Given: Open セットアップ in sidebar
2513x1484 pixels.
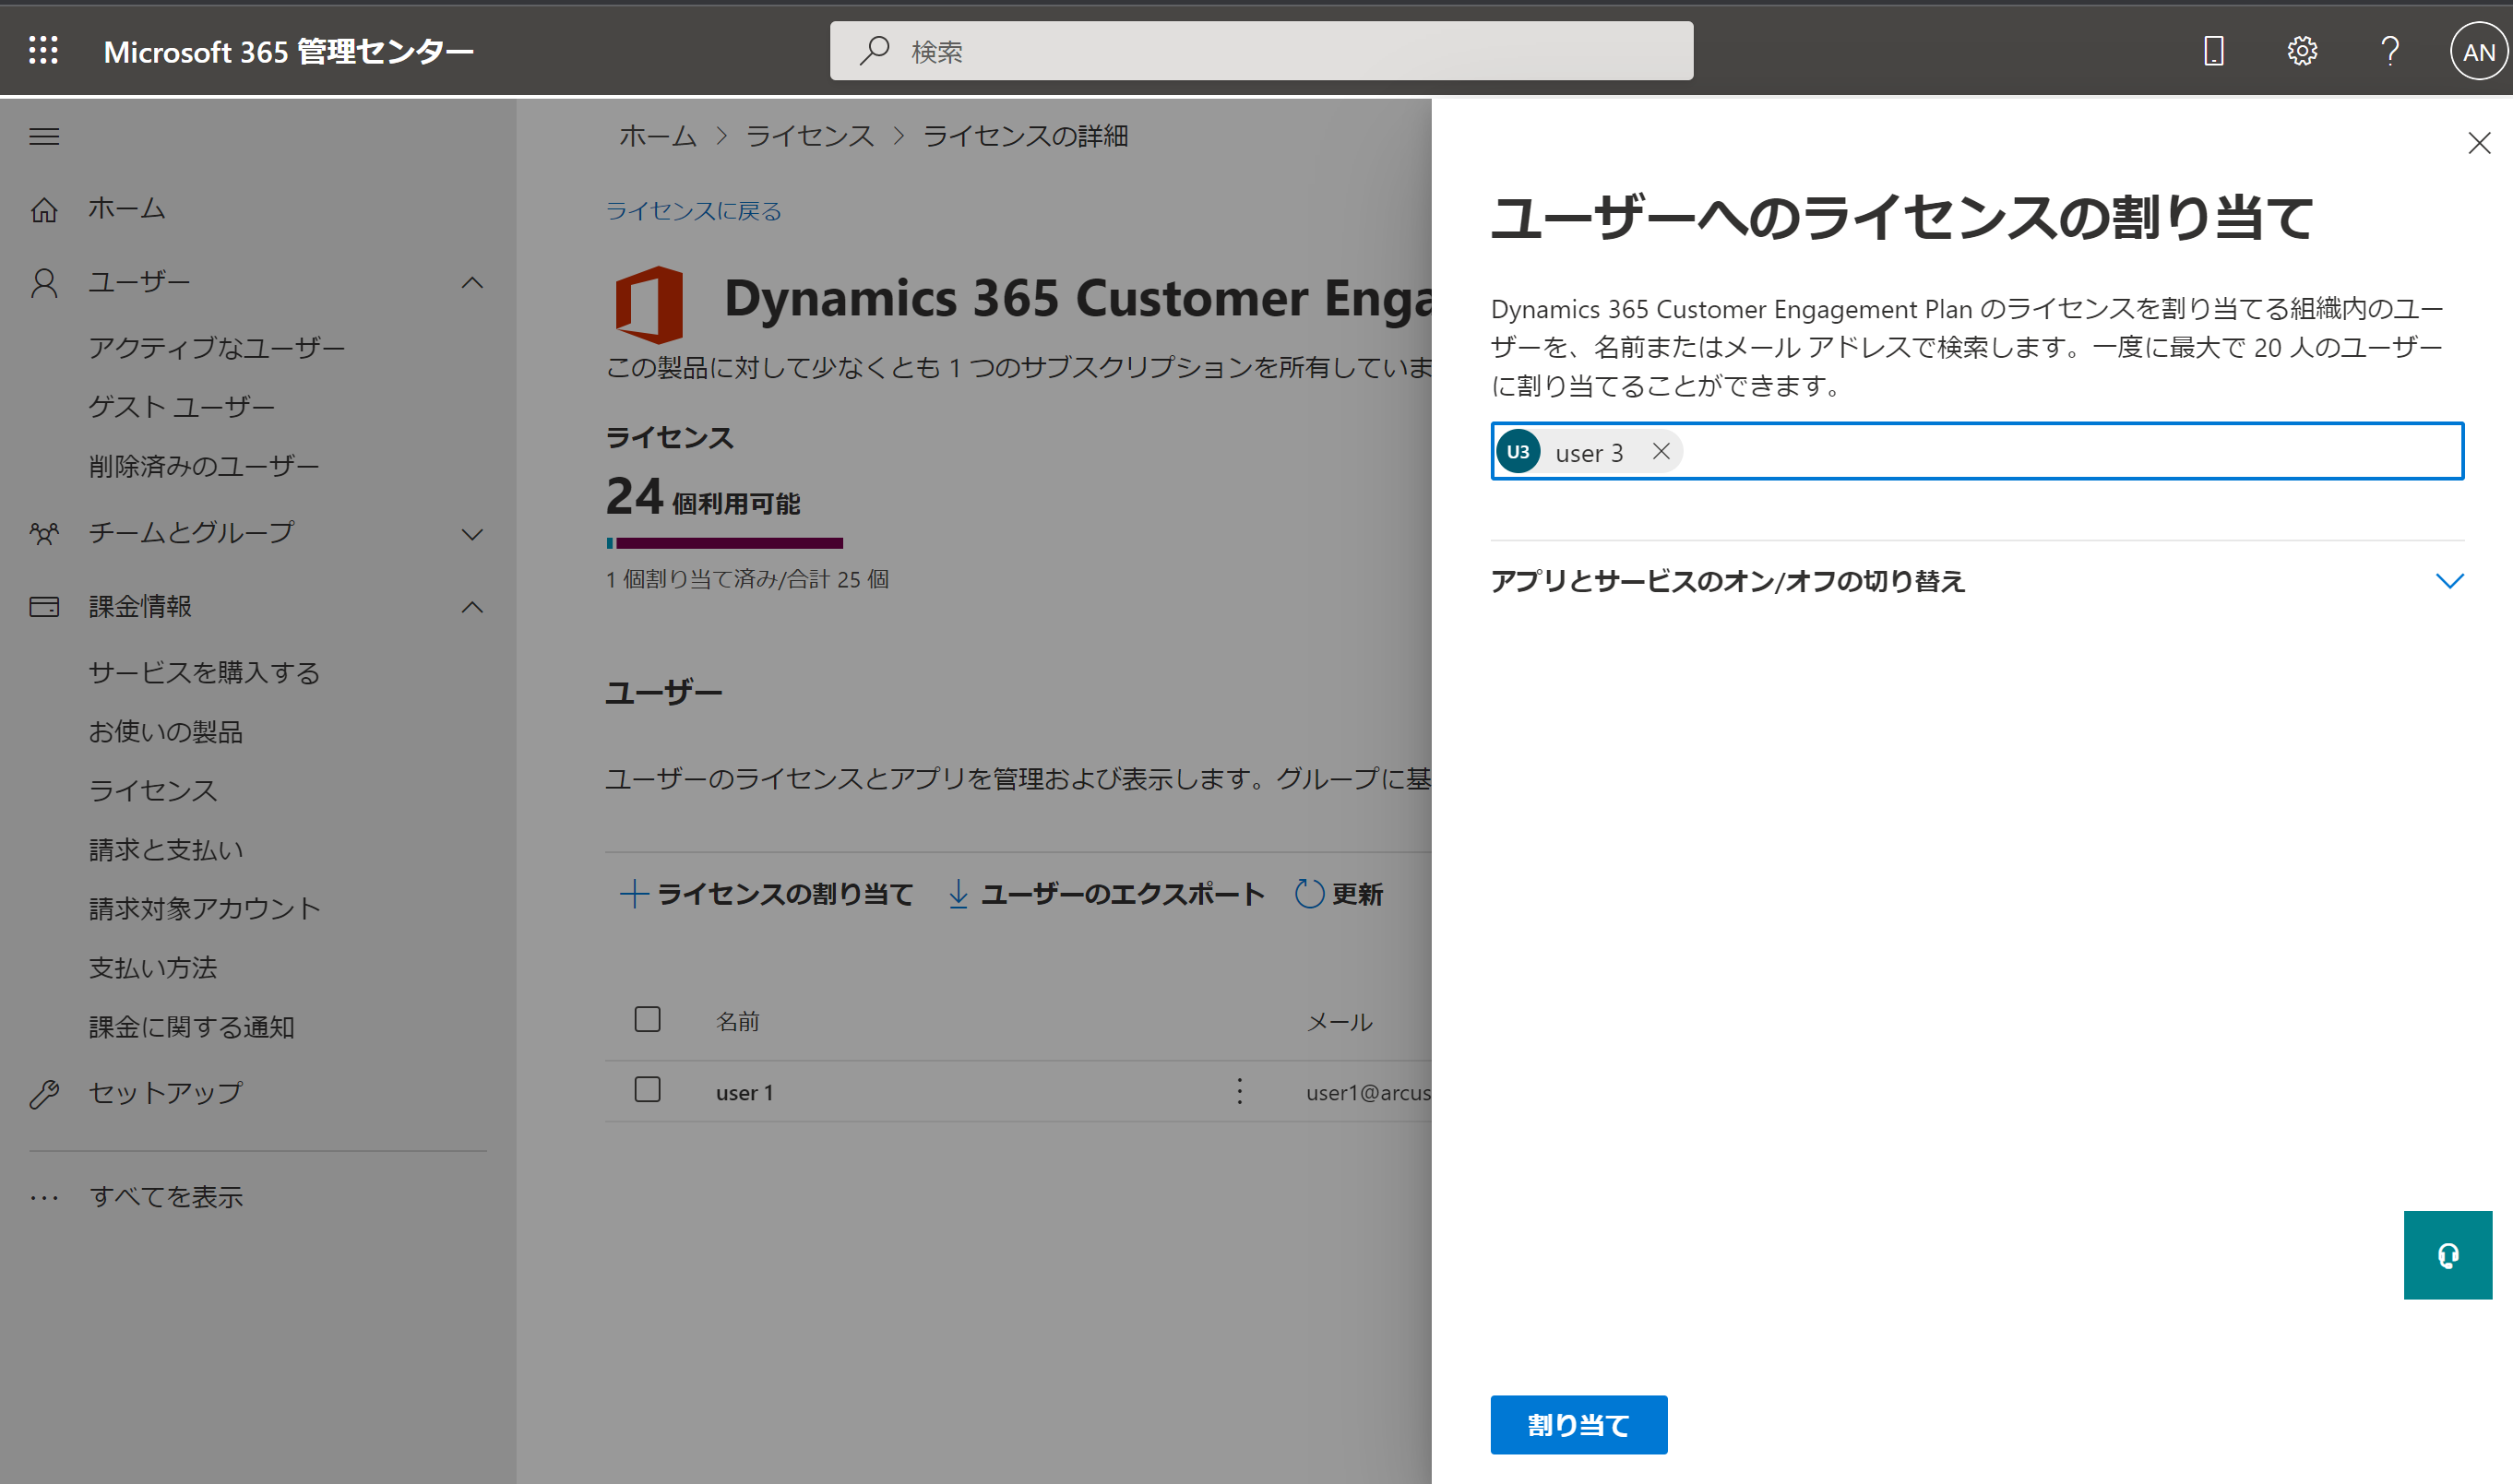Looking at the screenshot, I should coord(166,1093).
